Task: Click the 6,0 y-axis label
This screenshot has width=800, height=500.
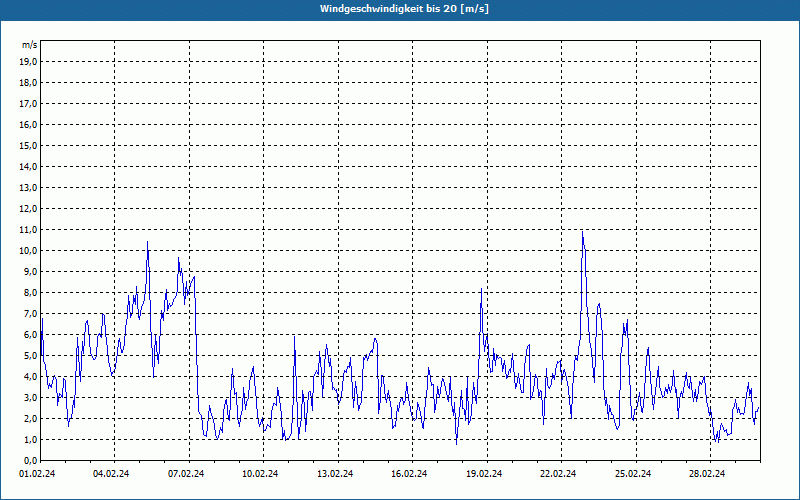Action: [x=30, y=334]
